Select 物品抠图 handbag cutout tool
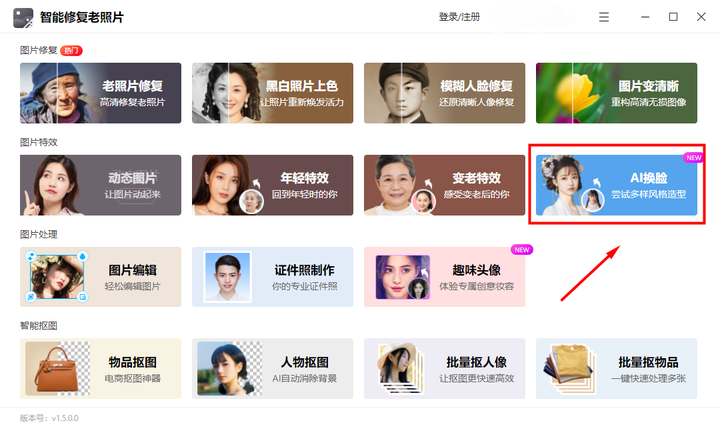Image resolution: width=720 pixels, height=427 pixels. [x=101, y=369]
